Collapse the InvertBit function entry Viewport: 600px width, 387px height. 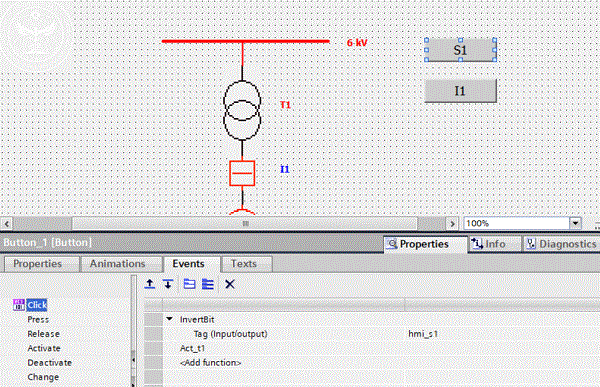pyautogui.click(x=170, y=319)
